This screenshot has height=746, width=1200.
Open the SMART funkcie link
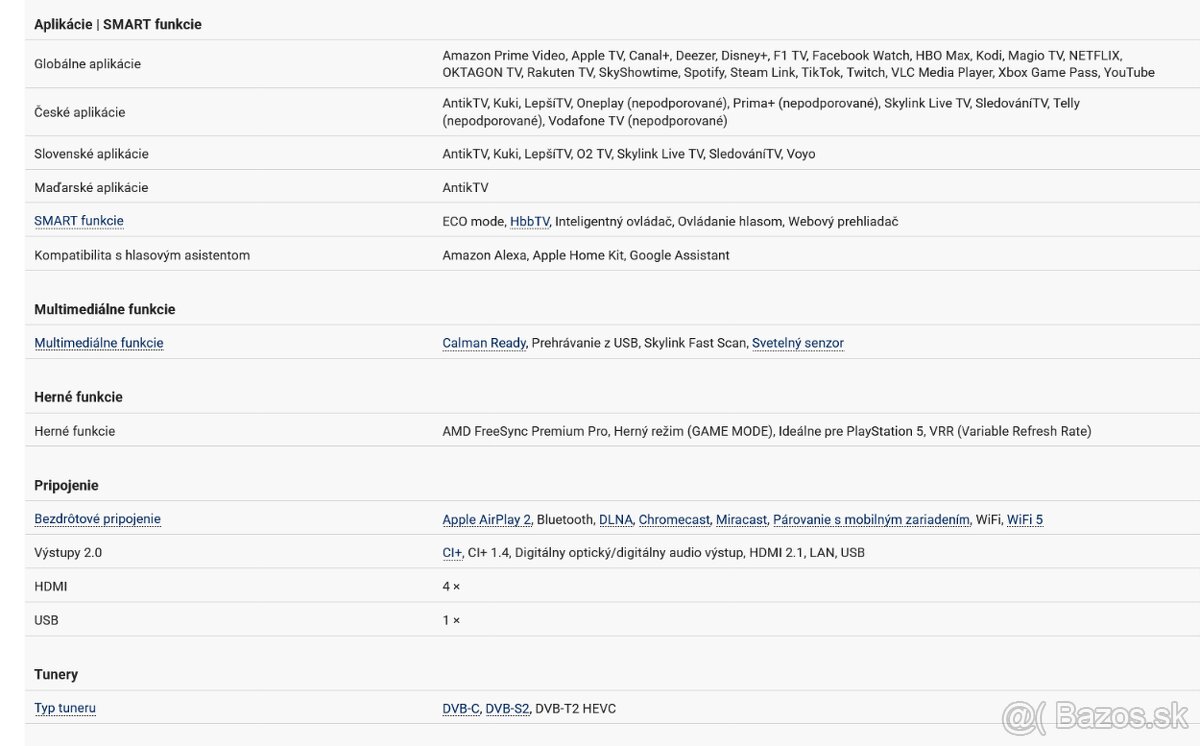79,221
